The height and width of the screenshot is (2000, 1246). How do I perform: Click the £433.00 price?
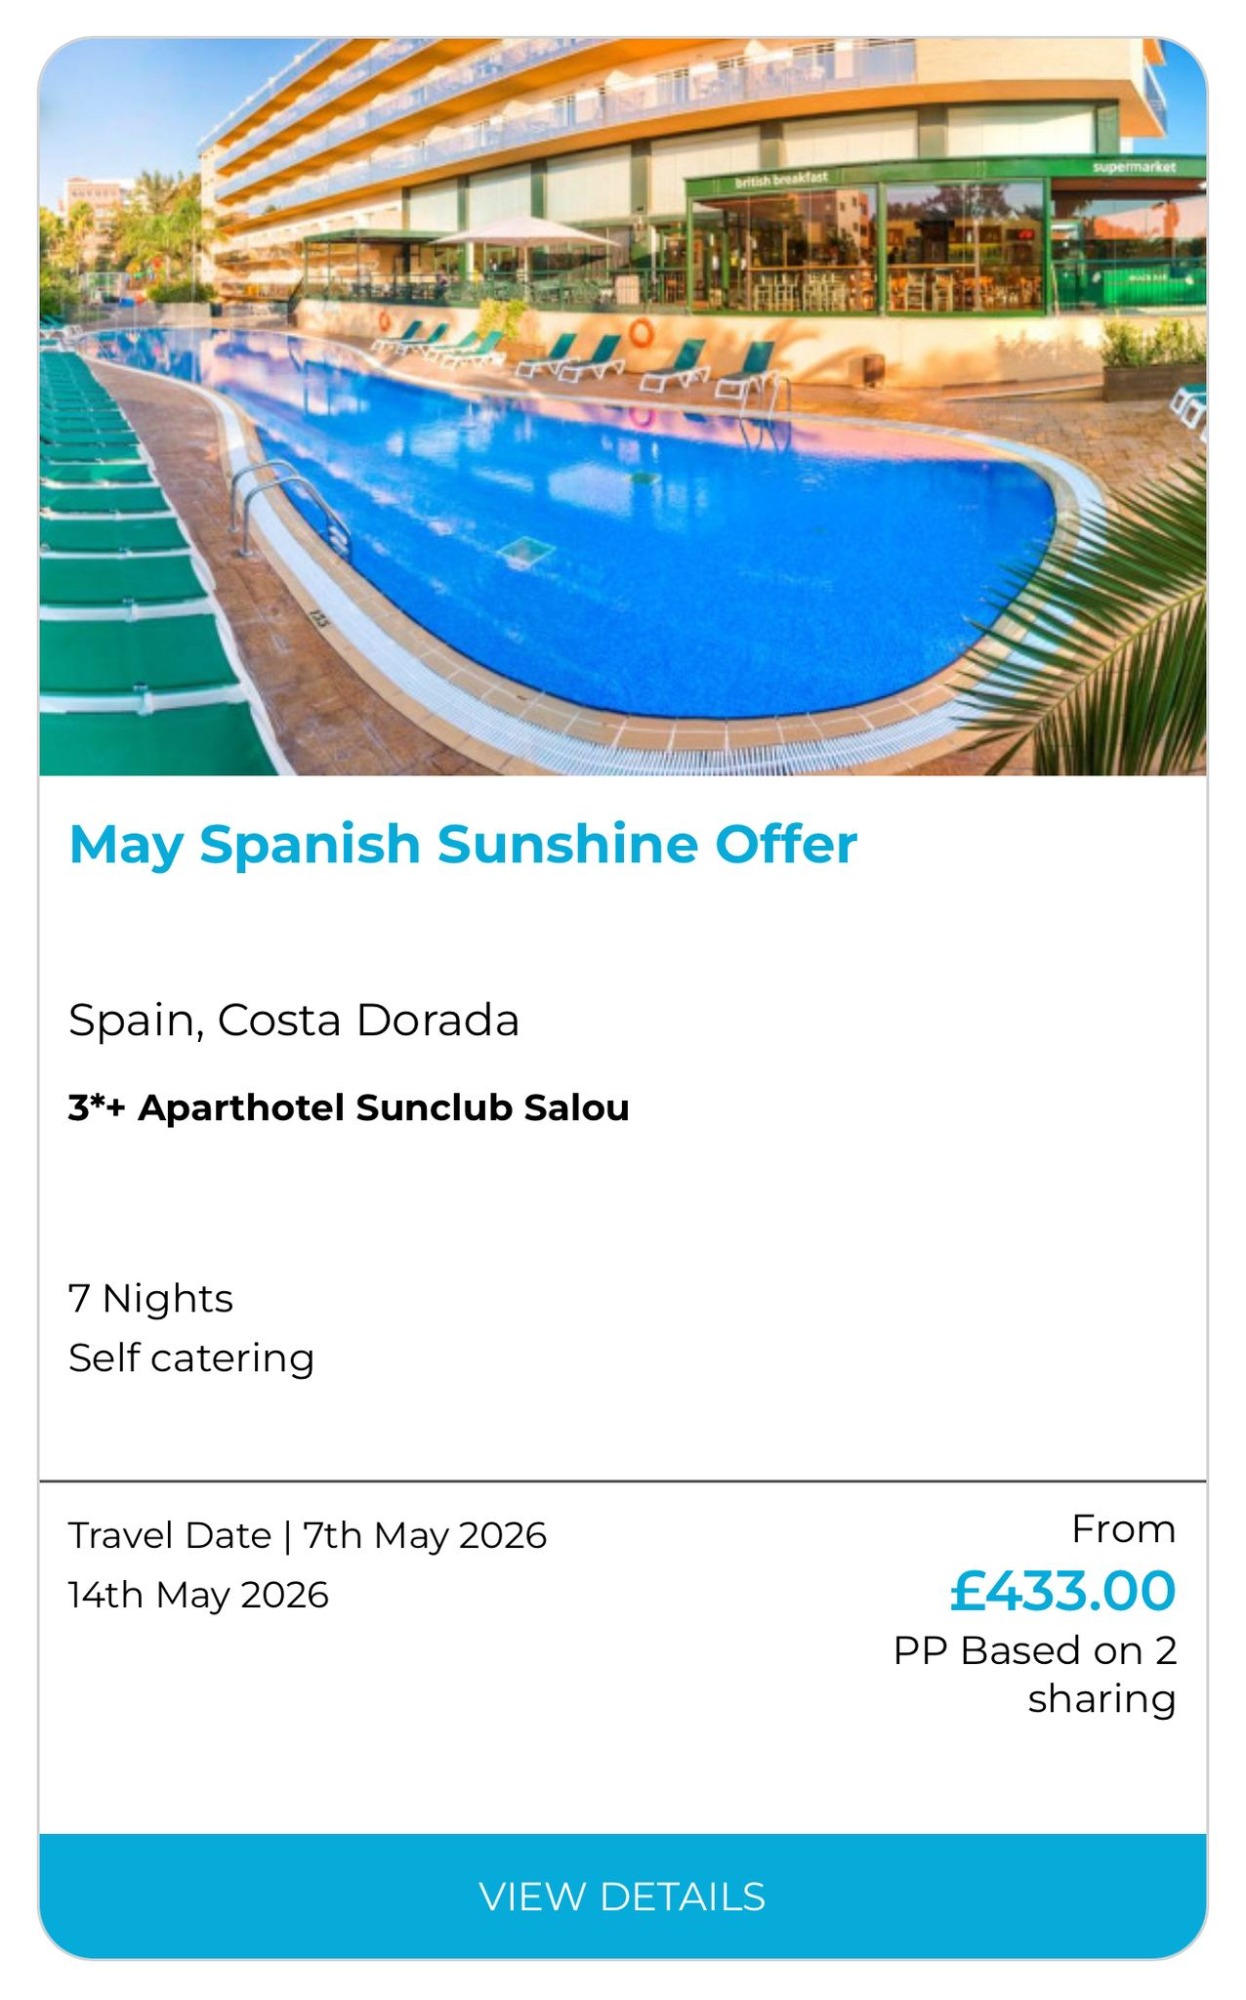[1062, 1591]
